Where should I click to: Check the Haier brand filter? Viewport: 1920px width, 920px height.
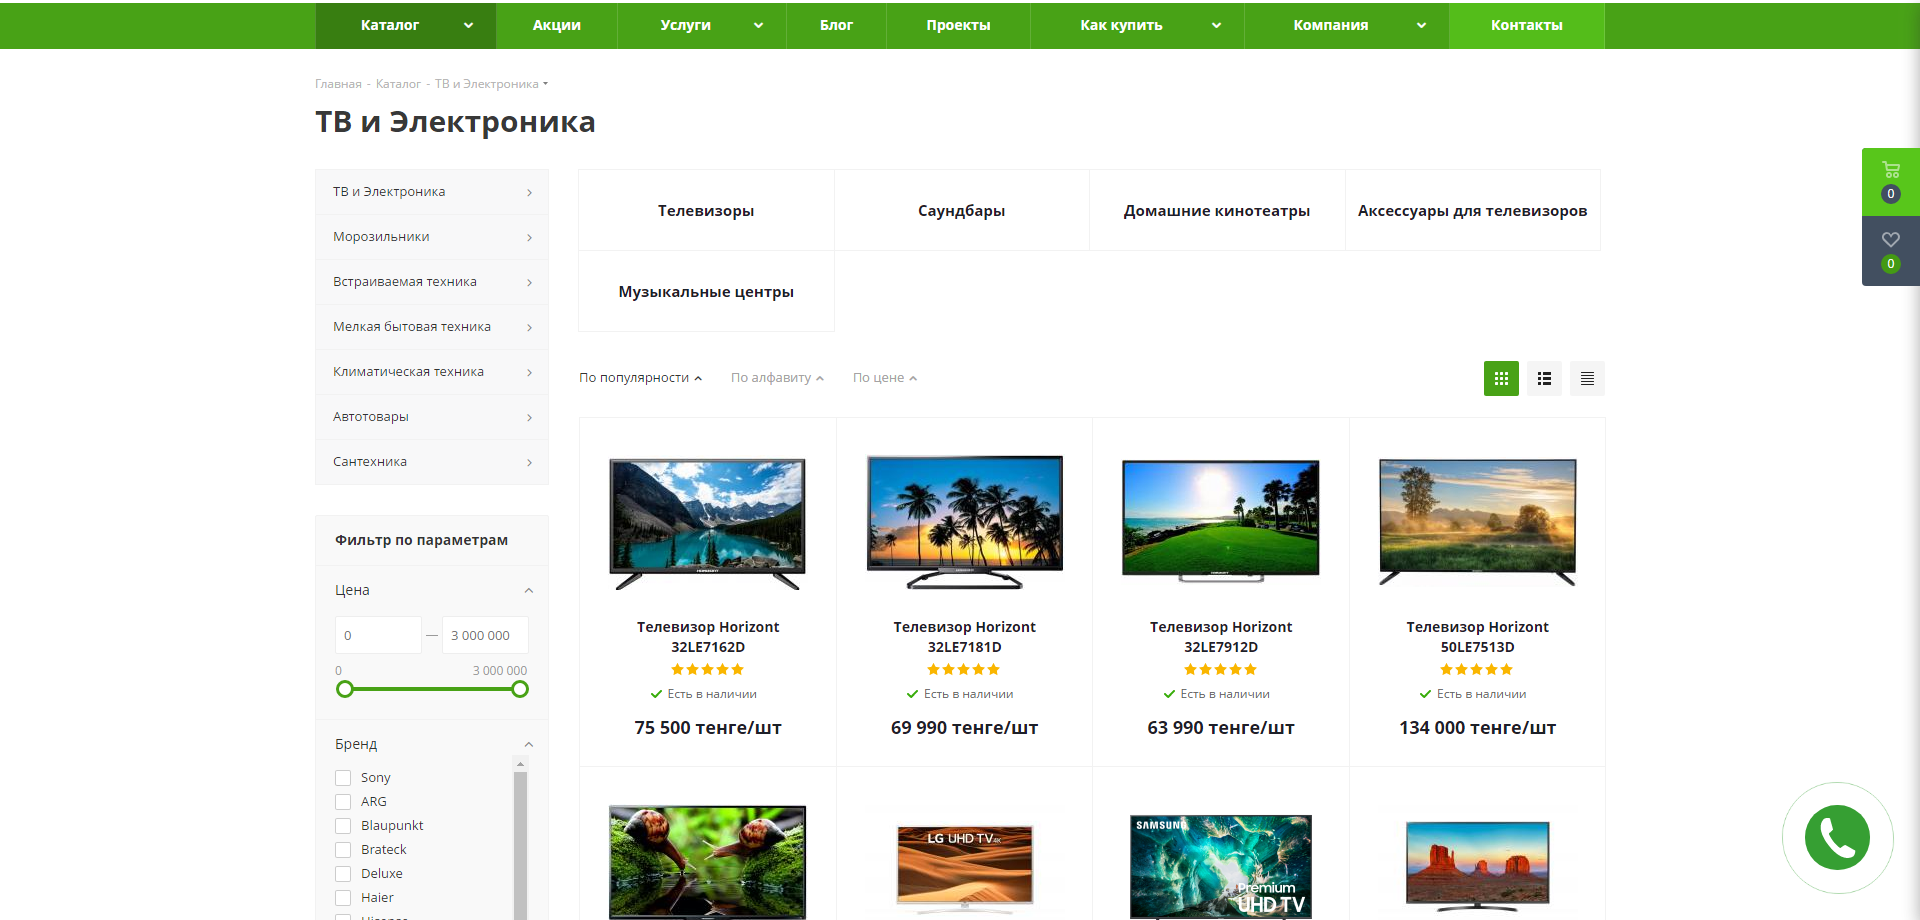pyautogui.click(x=343, y=898)
